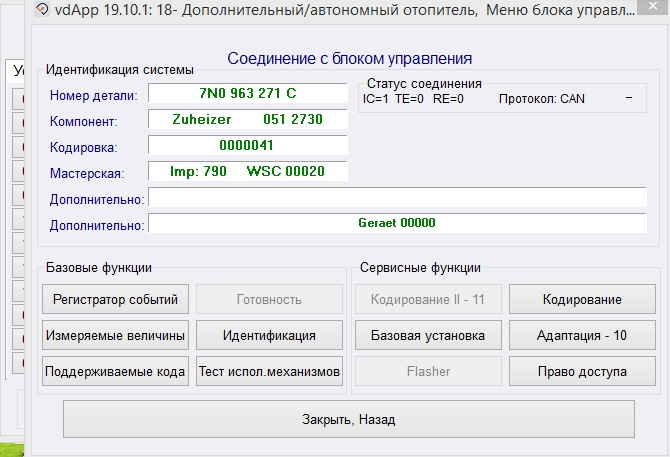Click part number field 7N0 963 271 C
Viewport: 670px width, 457px height.
pyautogui.click(x=248, y=93)
